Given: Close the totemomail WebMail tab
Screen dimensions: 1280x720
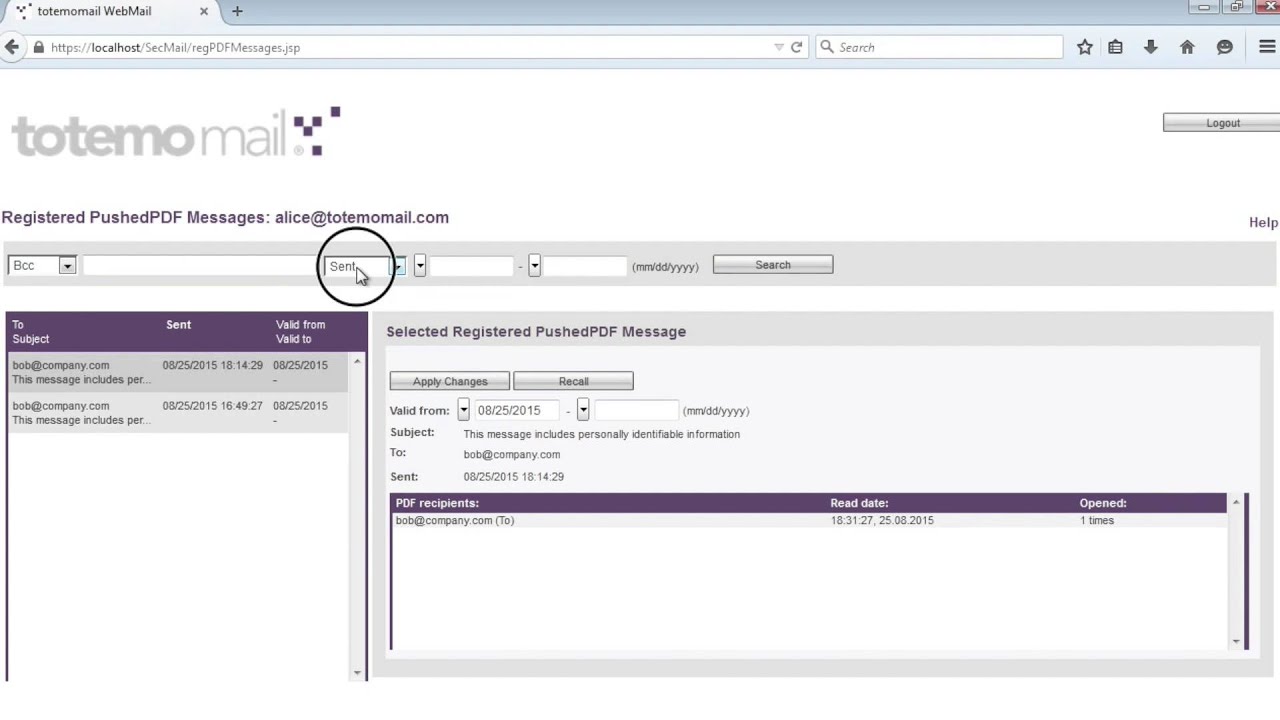Looking at the screenshot, I should point(204,11).
